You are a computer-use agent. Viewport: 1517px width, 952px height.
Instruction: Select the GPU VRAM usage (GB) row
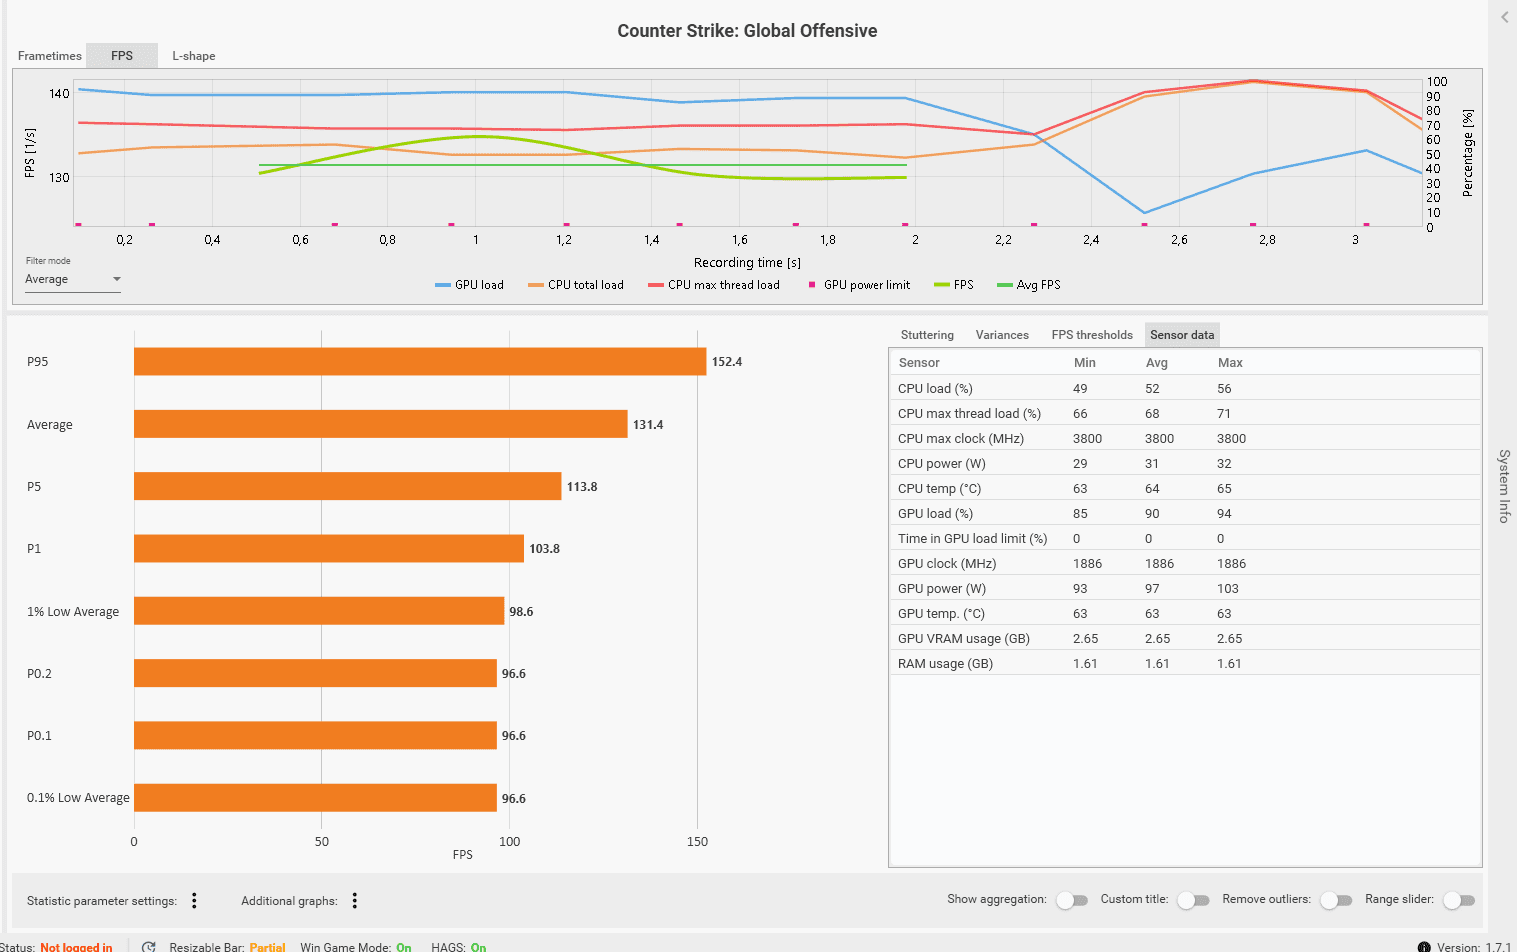pyautogui.click(x=1185, y=638)
